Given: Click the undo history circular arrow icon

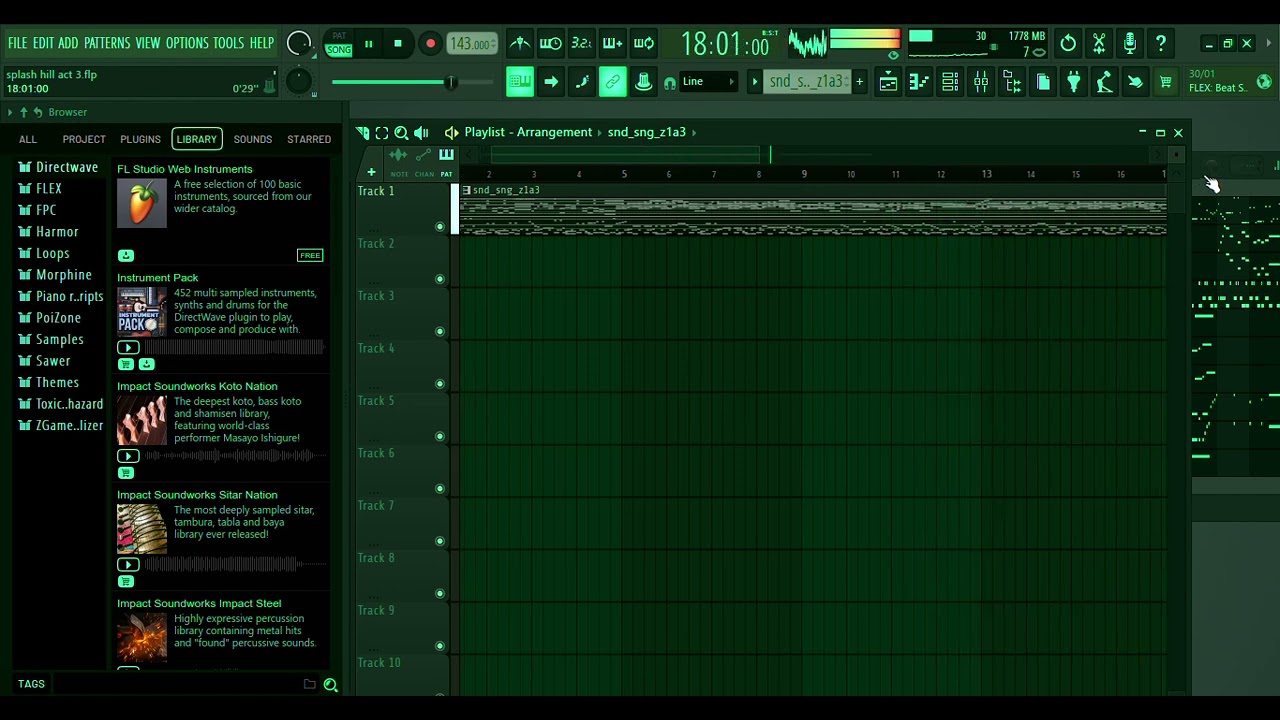Looking at the screenshot, I should pos(1068,43).
